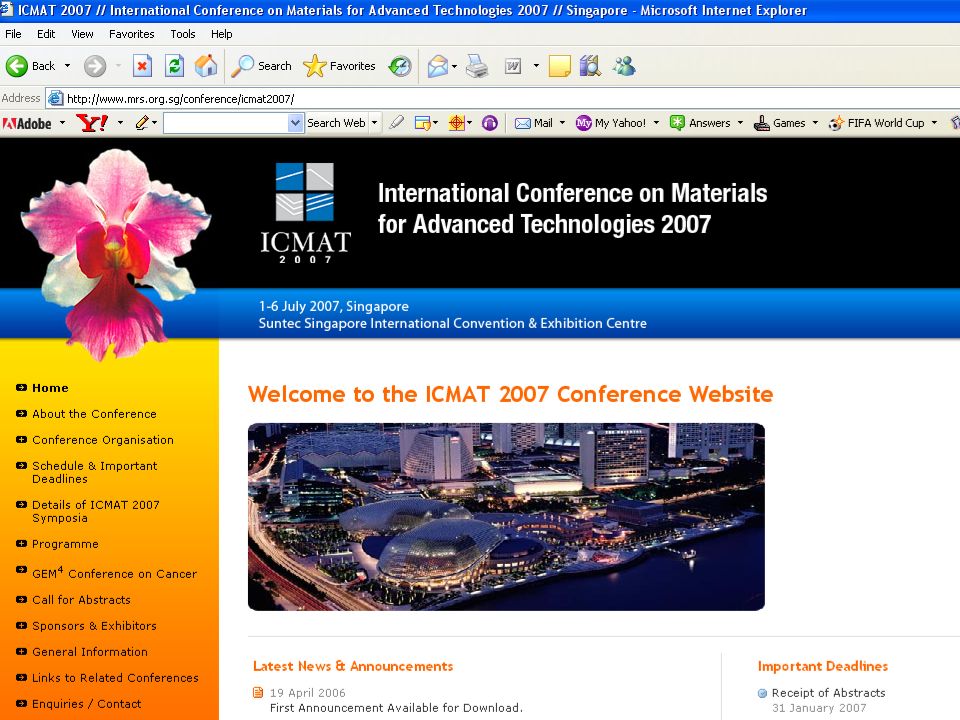Expand the Answers dropdown arrow

[x=740, y=123]
